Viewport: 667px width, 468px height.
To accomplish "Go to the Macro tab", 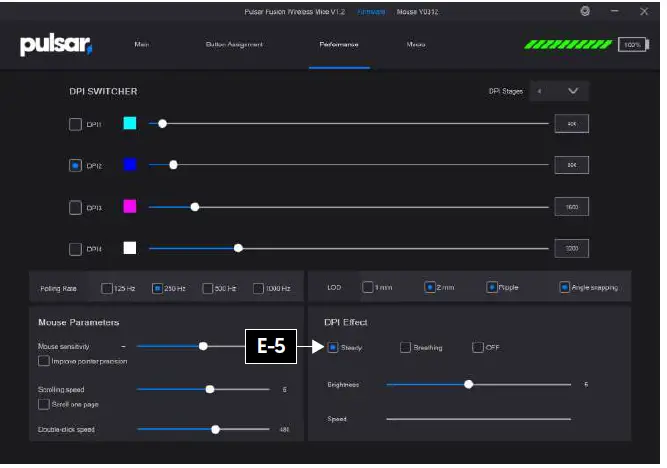I will [x=416, y=44].
